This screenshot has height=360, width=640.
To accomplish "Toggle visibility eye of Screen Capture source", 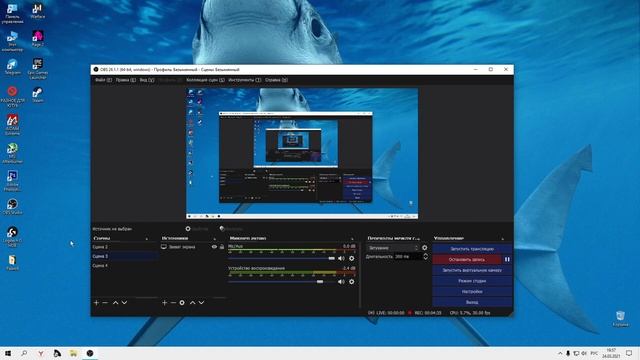I will 214,247.
